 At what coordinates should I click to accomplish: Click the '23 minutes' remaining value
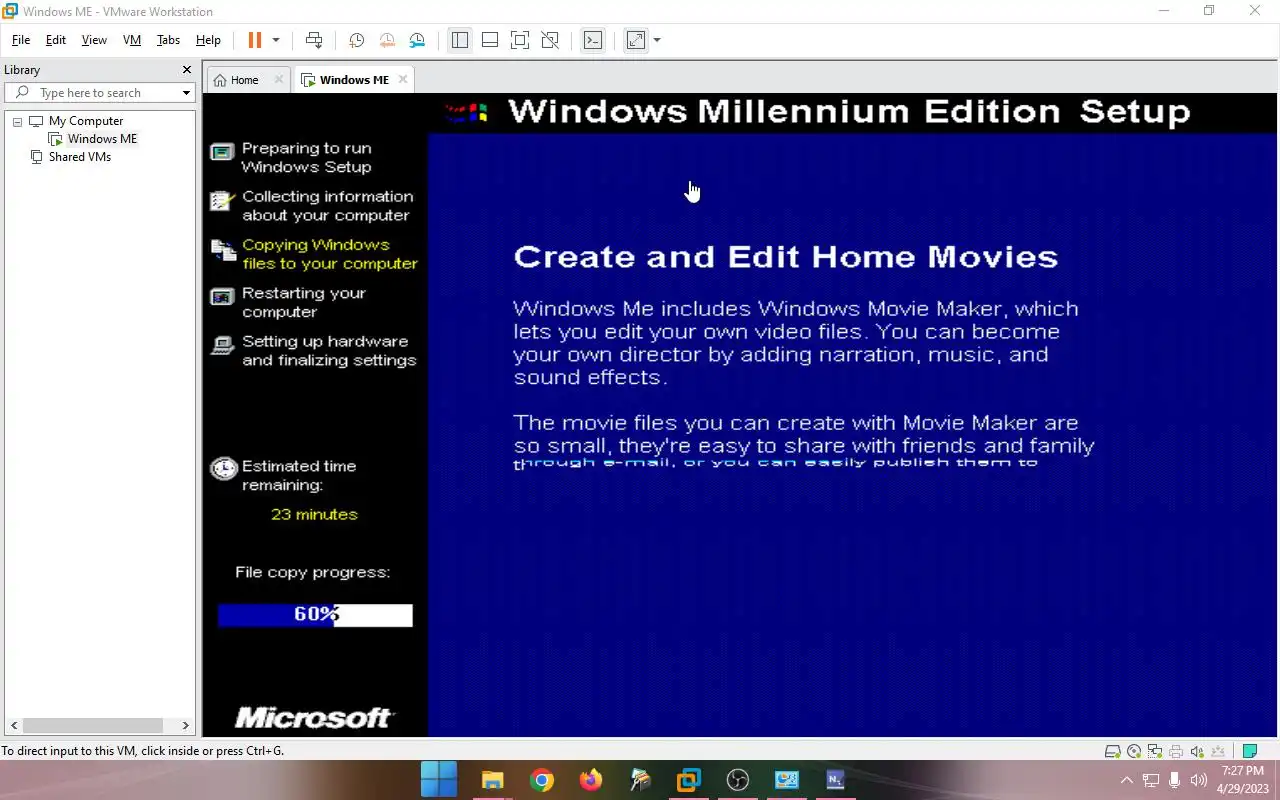point(314,514)
